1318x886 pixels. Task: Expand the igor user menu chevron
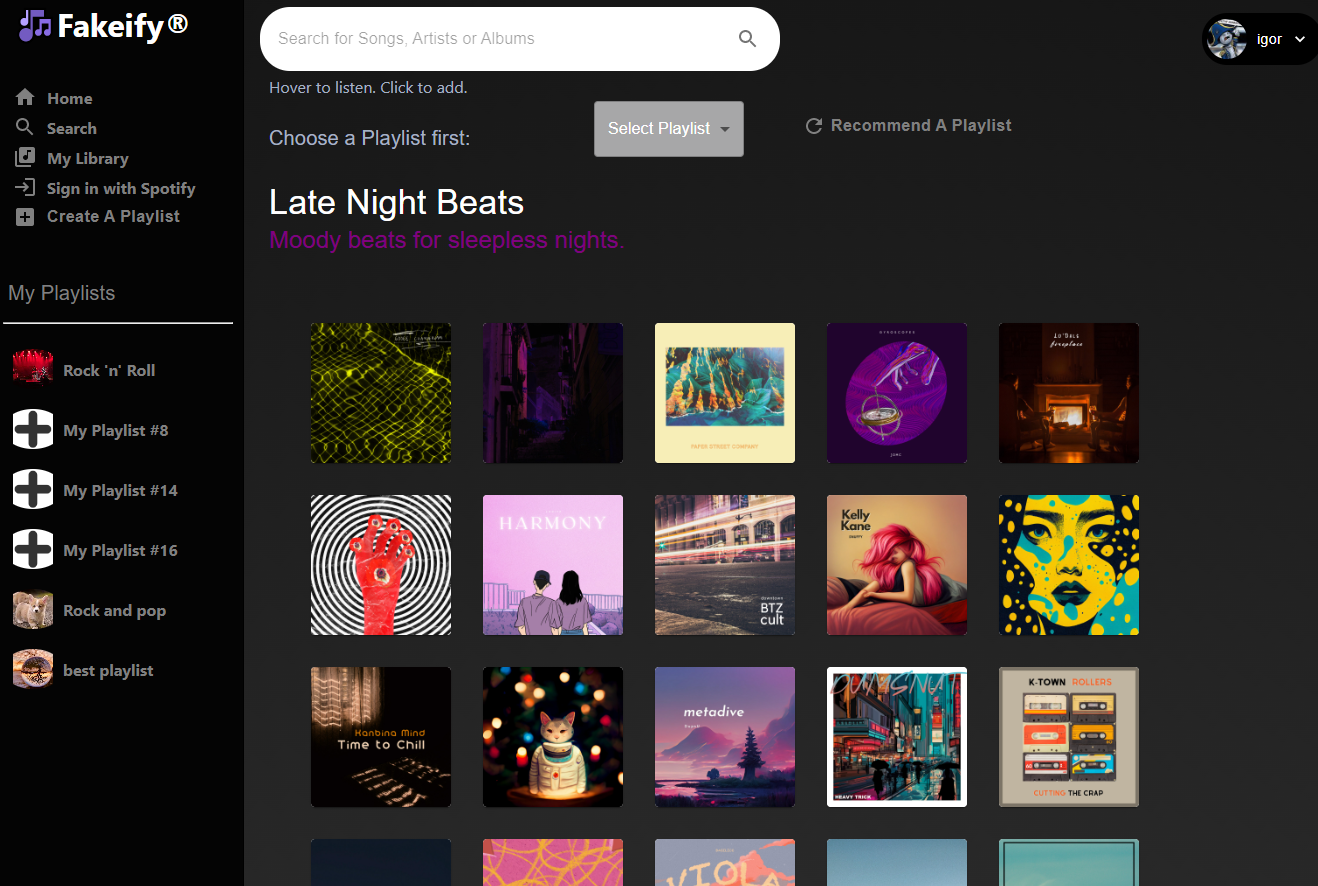(1299, 39)
